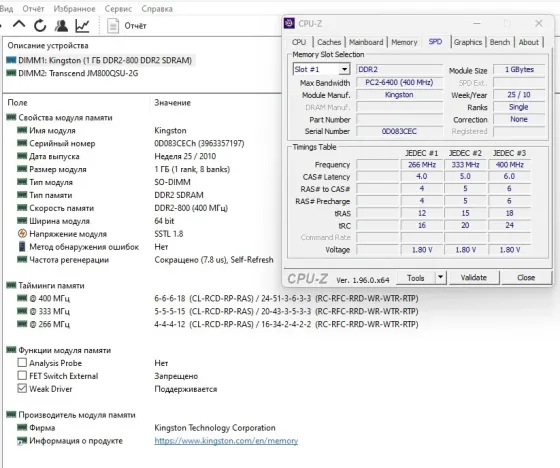Open the Сервис menu
This screenshot has width=560, height=468.
(118, 9)
